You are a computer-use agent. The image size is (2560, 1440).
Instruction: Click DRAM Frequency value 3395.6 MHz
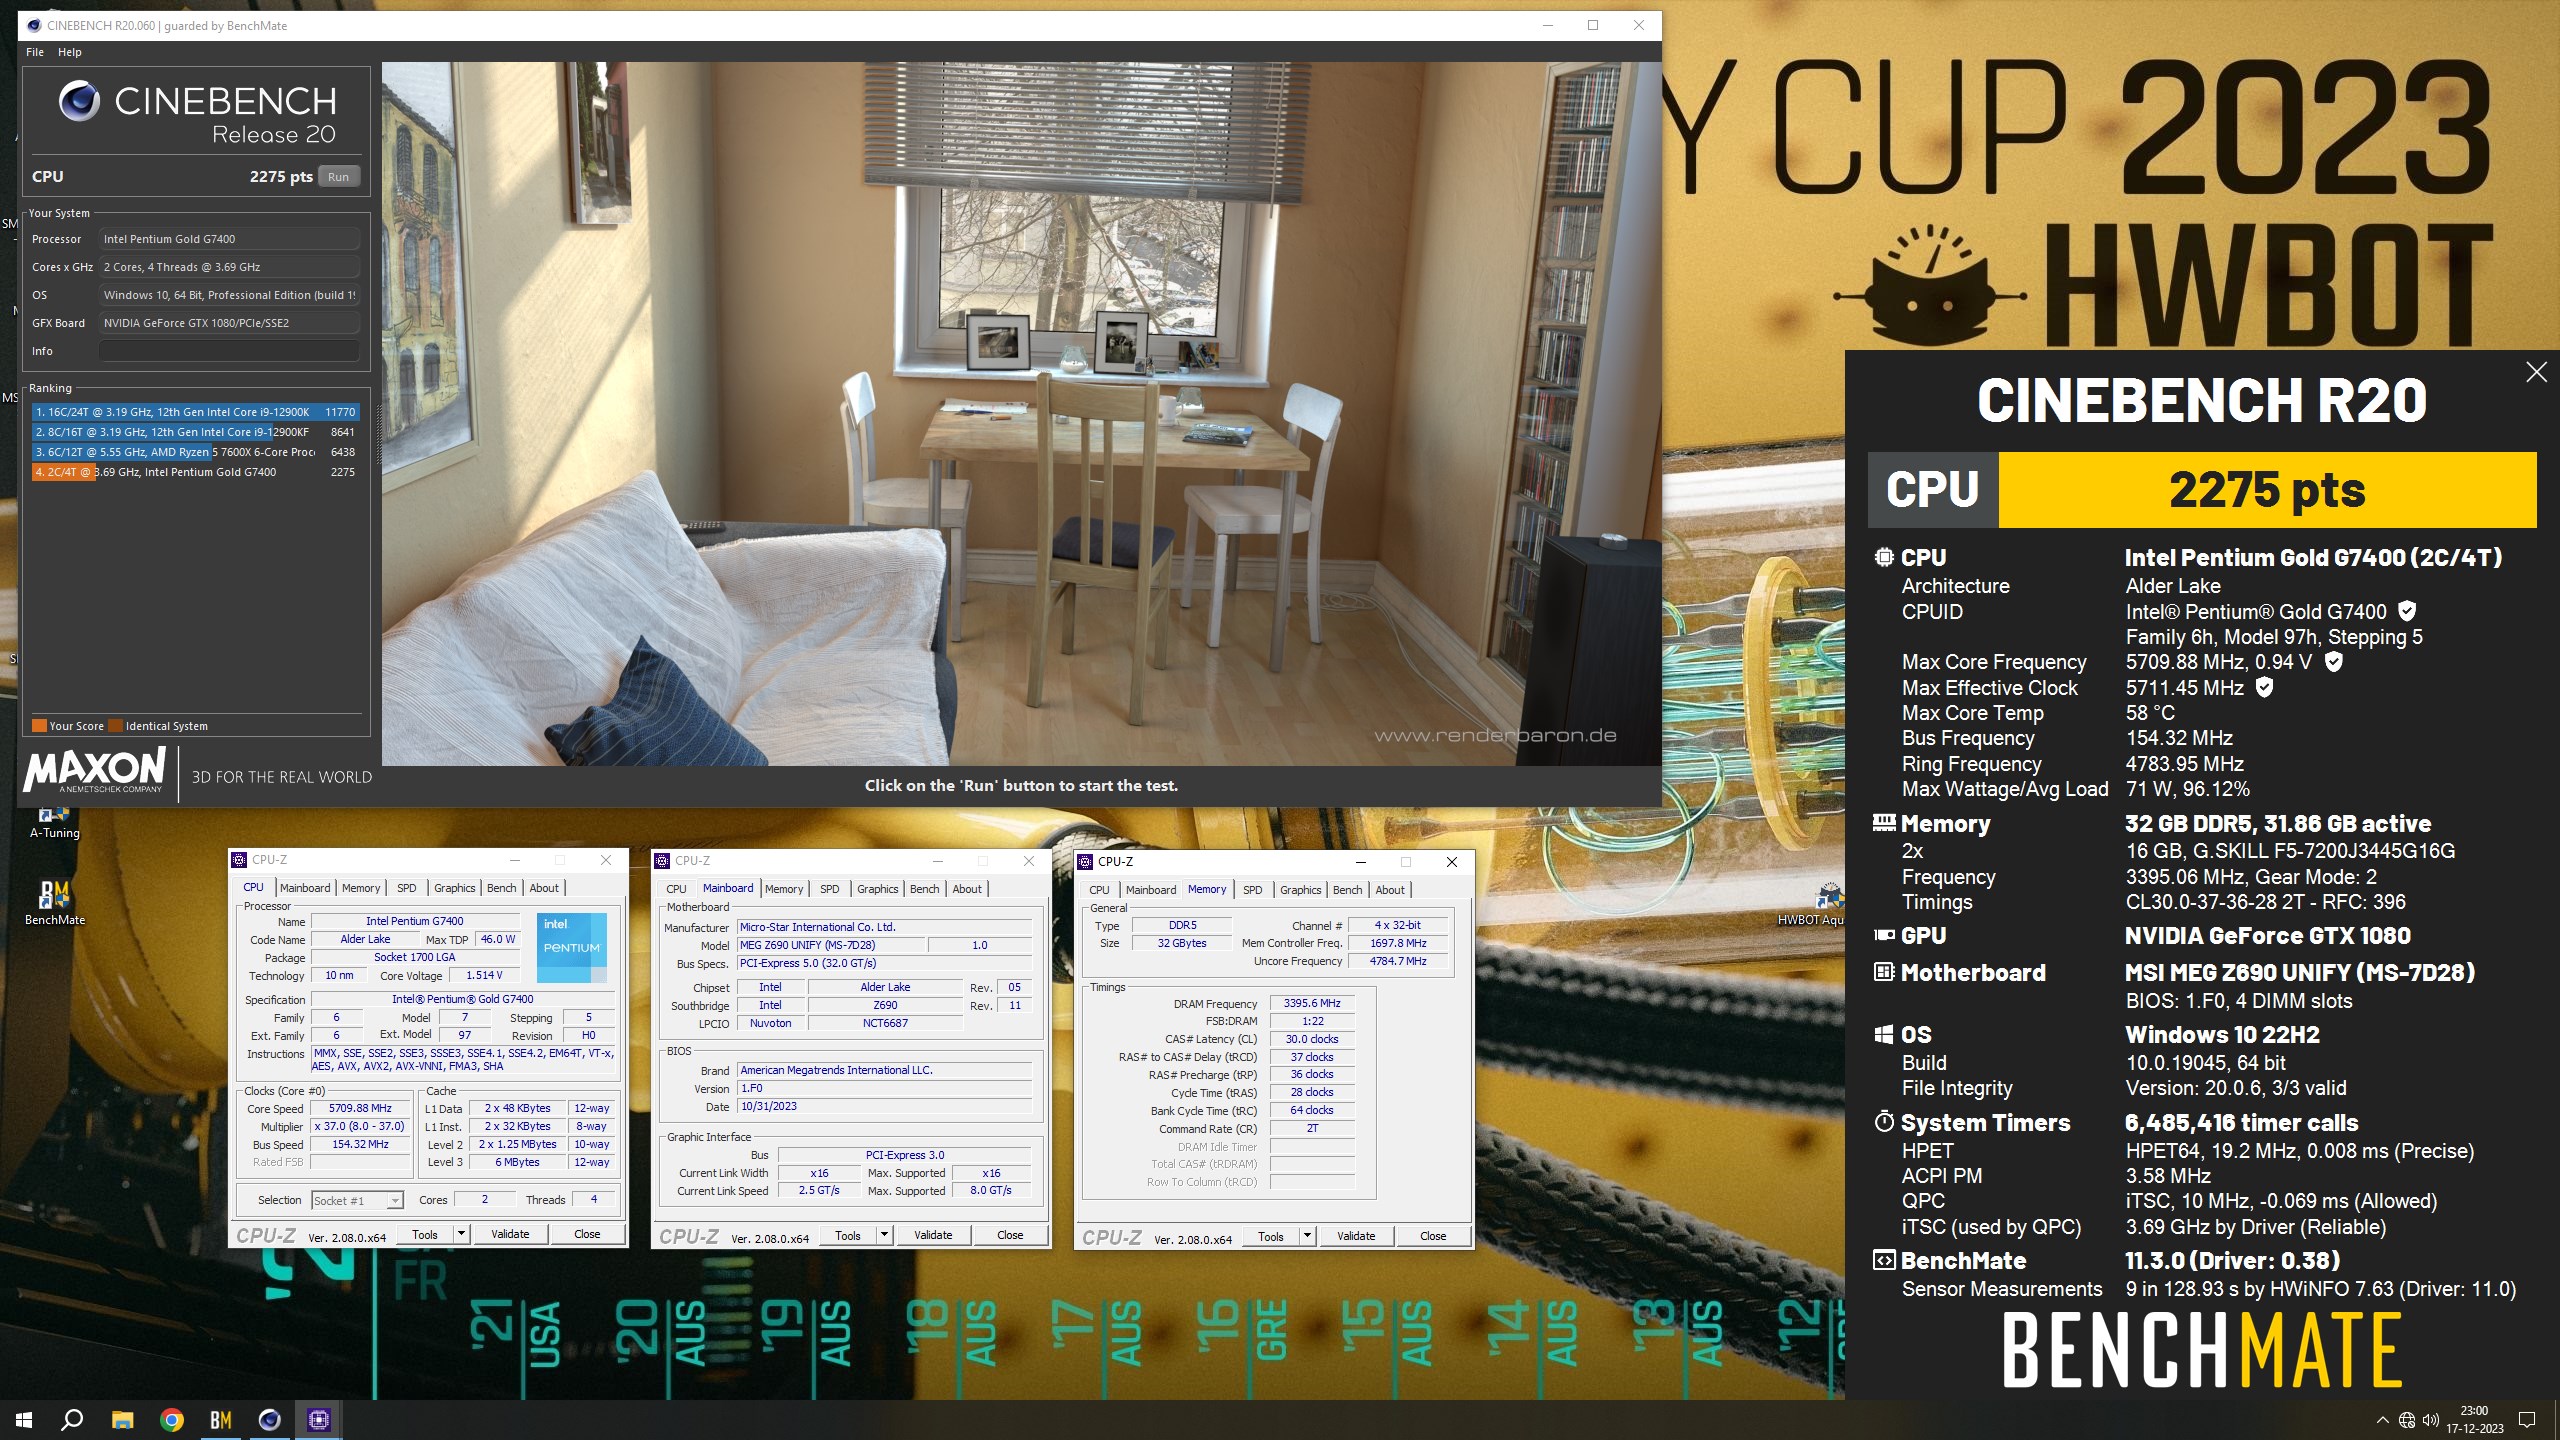1312,1003
